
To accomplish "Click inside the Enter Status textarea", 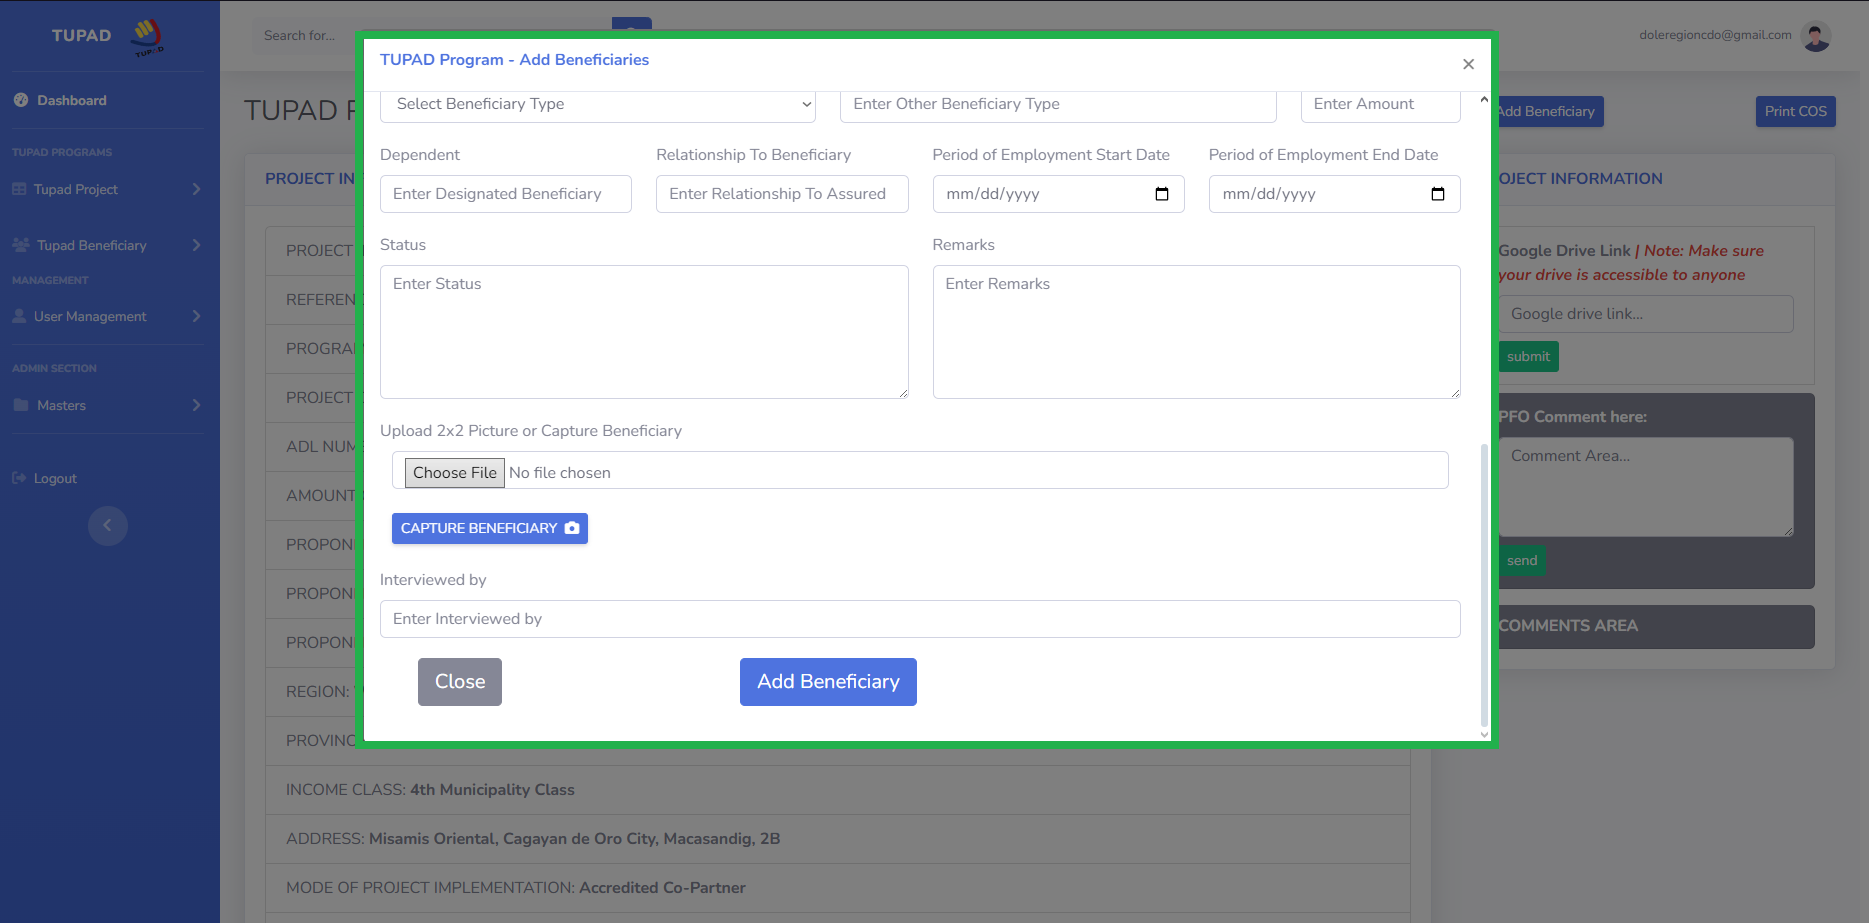I will (x=644, y=332).
